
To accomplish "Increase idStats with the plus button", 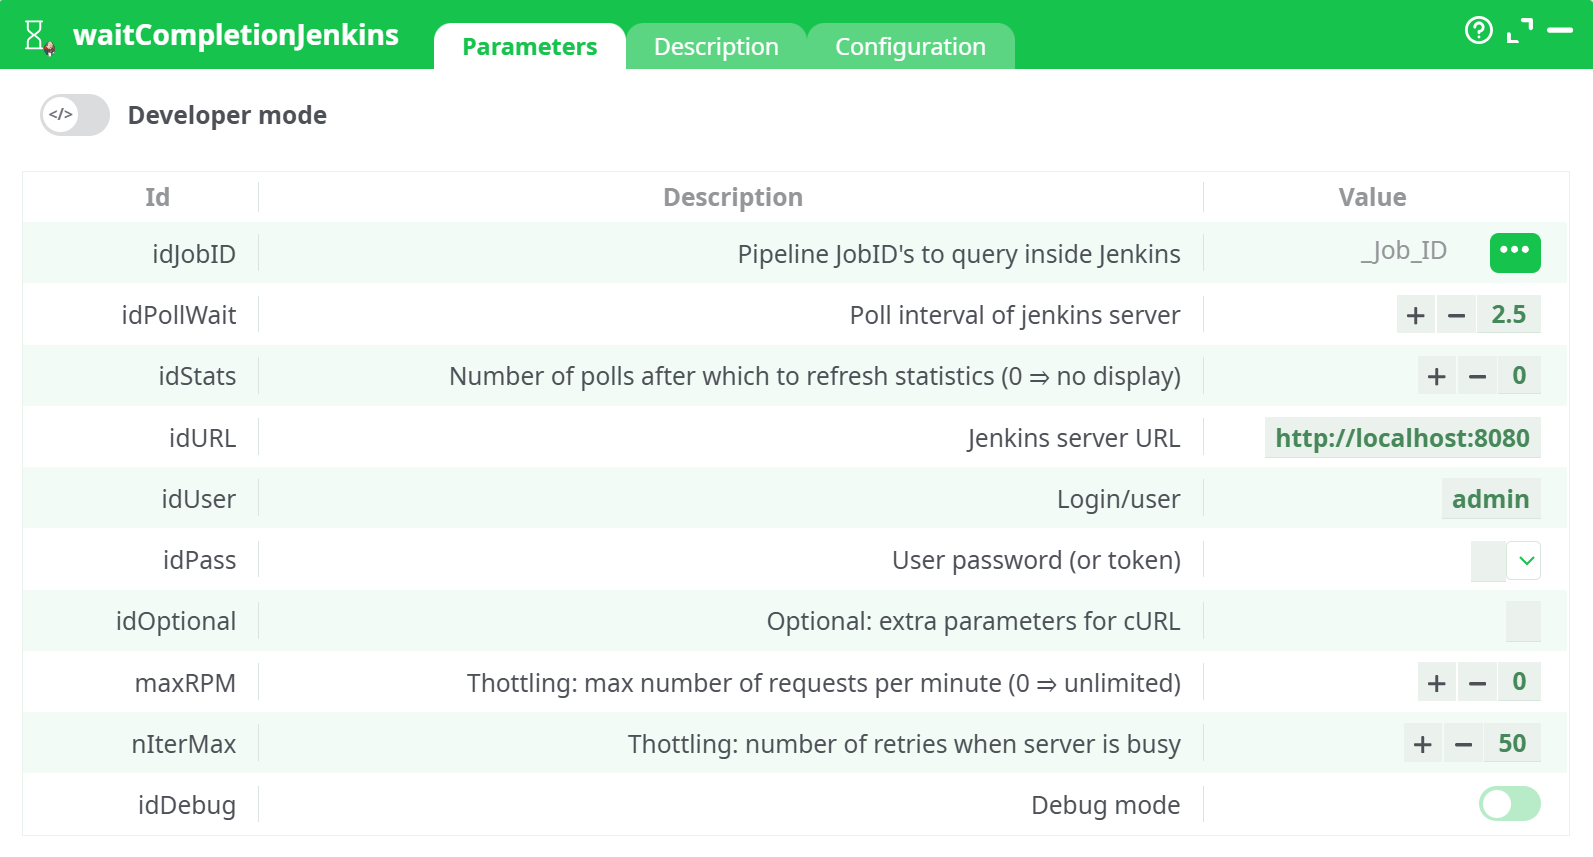I will tap(1437, 376).
